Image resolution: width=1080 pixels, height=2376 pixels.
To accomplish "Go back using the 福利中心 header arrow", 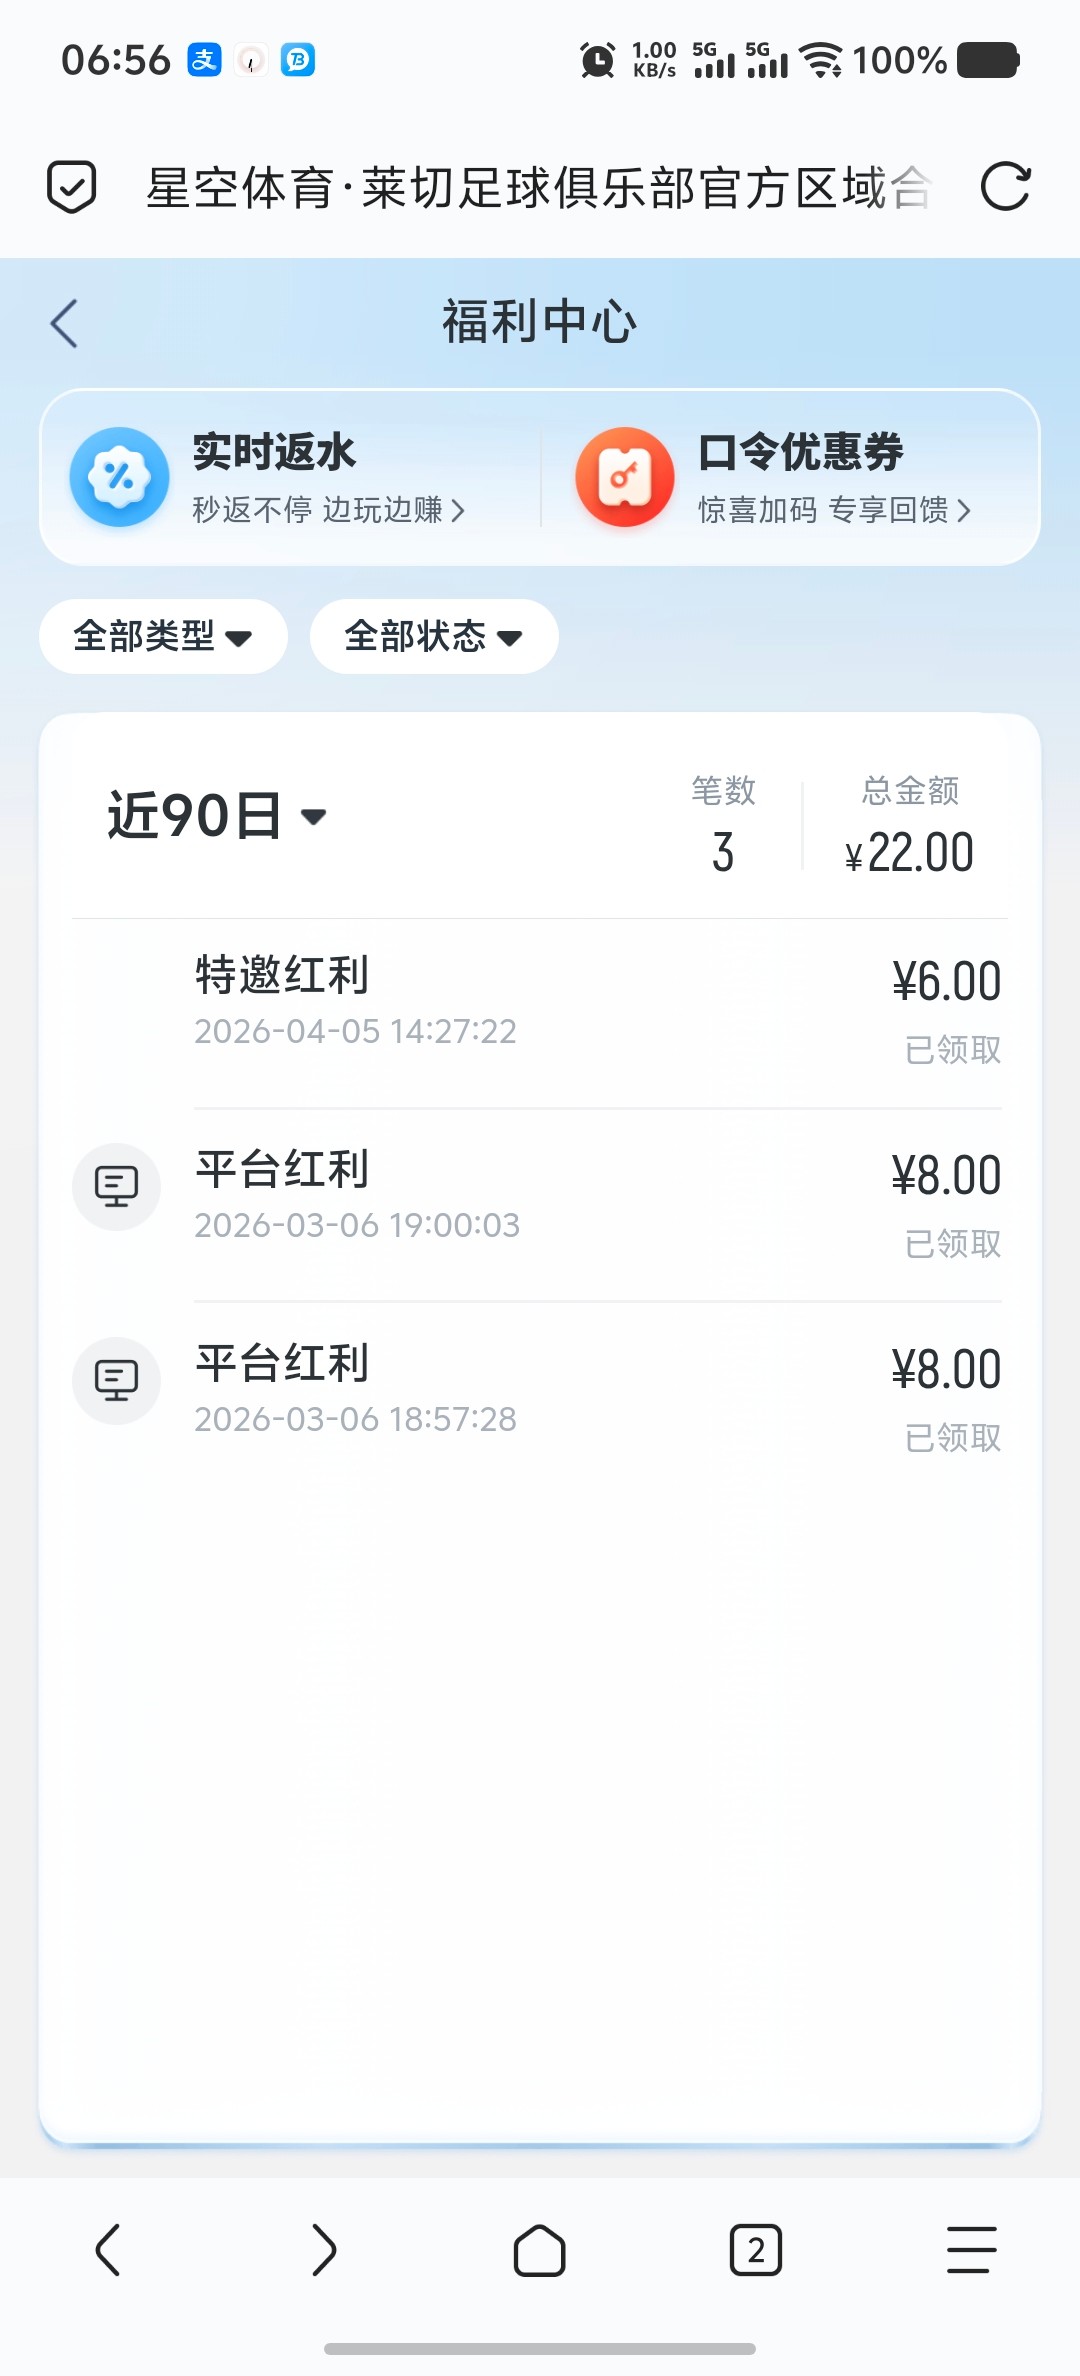I will click(x=65, y=323).
